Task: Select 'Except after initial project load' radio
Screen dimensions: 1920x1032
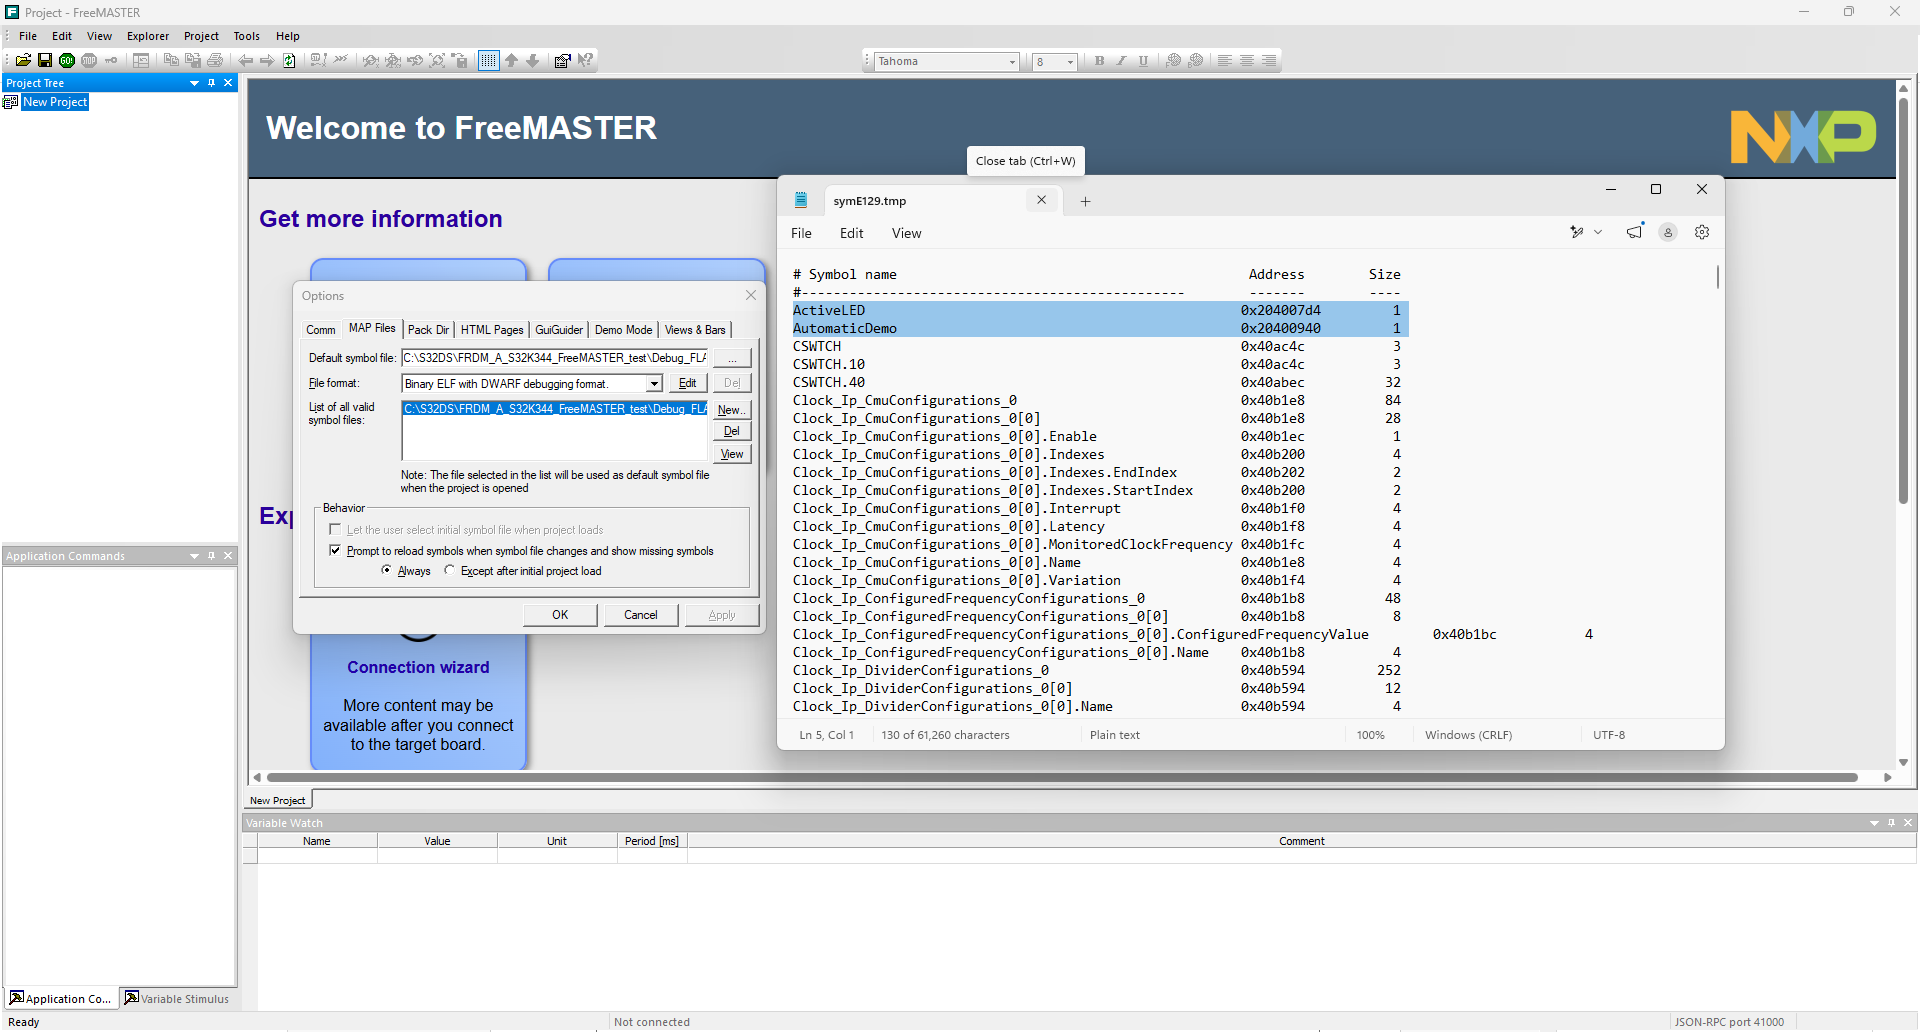Action: [449, 571]
